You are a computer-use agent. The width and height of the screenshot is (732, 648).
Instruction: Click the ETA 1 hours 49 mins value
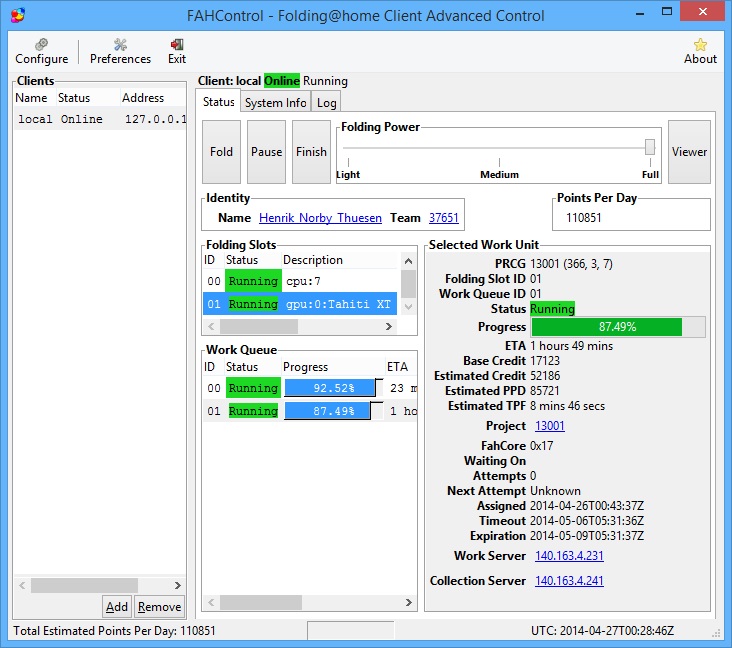tap(571, 346)
